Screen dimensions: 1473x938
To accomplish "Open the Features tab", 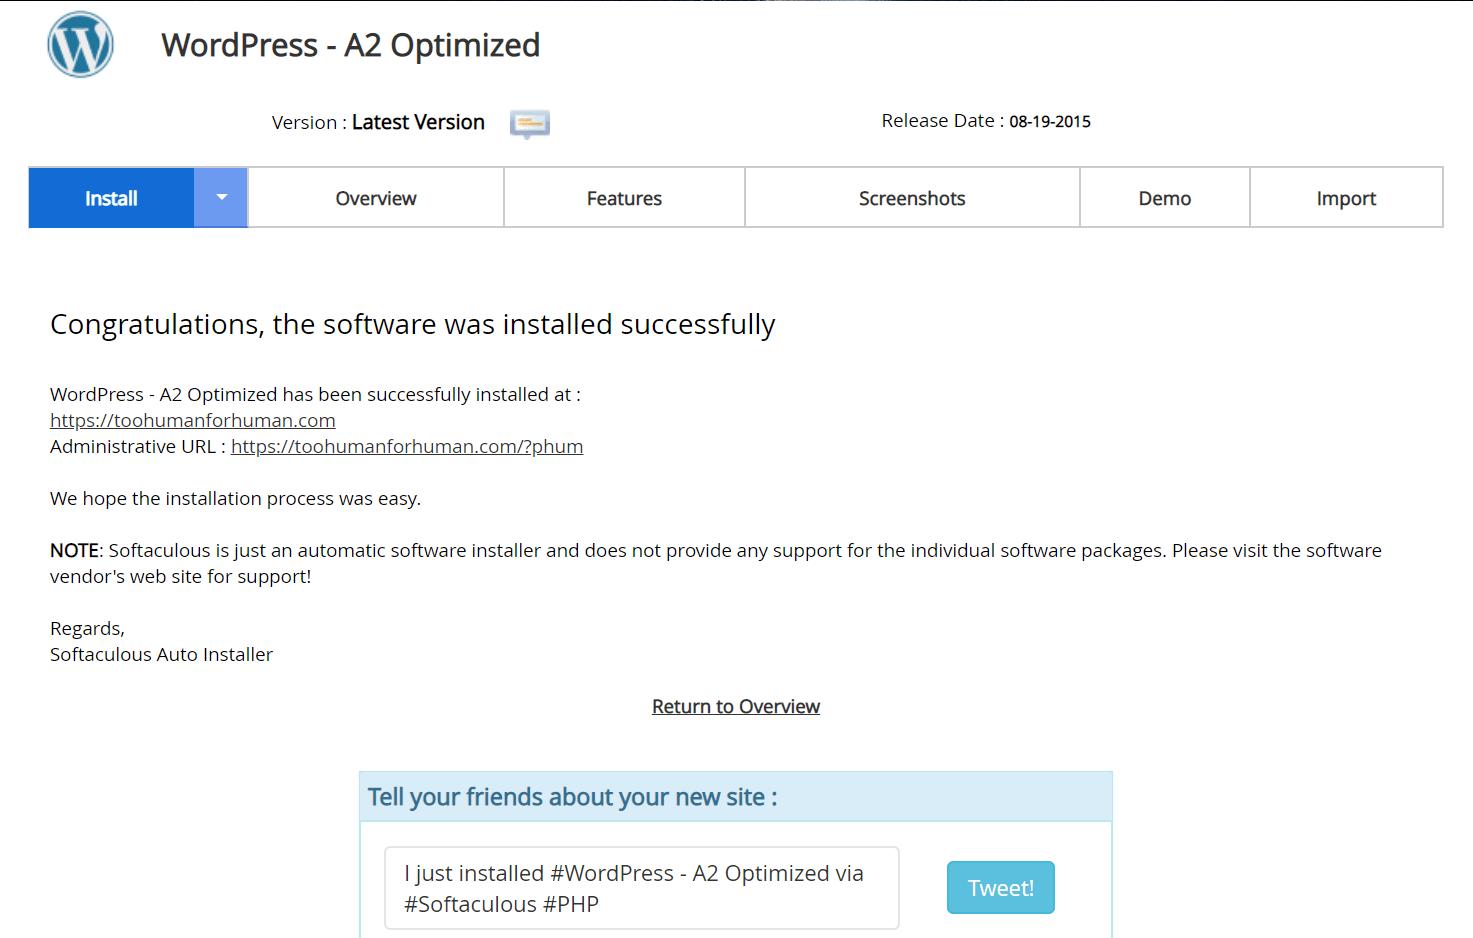I will [624, 198].
